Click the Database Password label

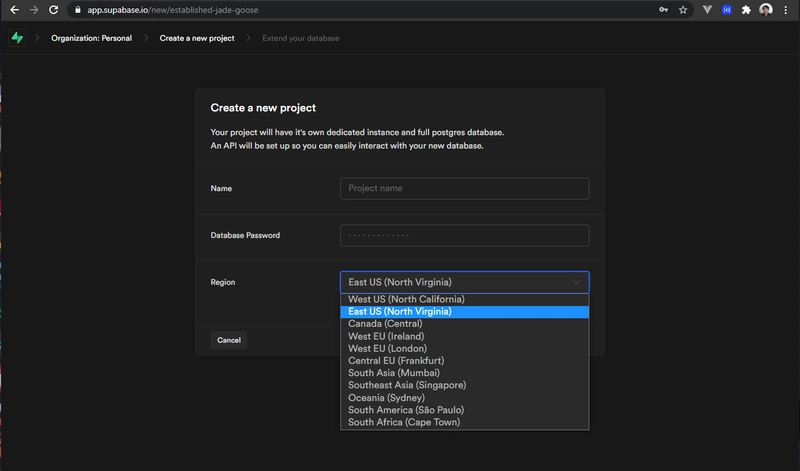click(245, 235)
